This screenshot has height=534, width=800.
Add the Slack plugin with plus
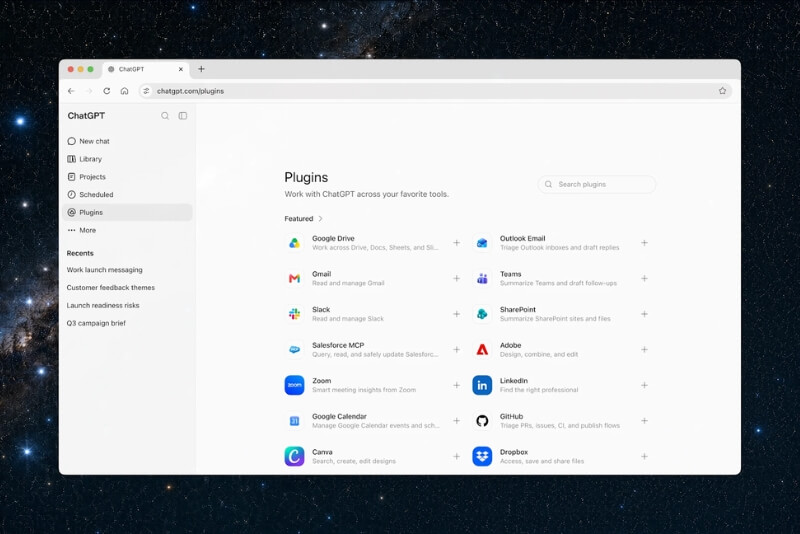coord(457,314)
